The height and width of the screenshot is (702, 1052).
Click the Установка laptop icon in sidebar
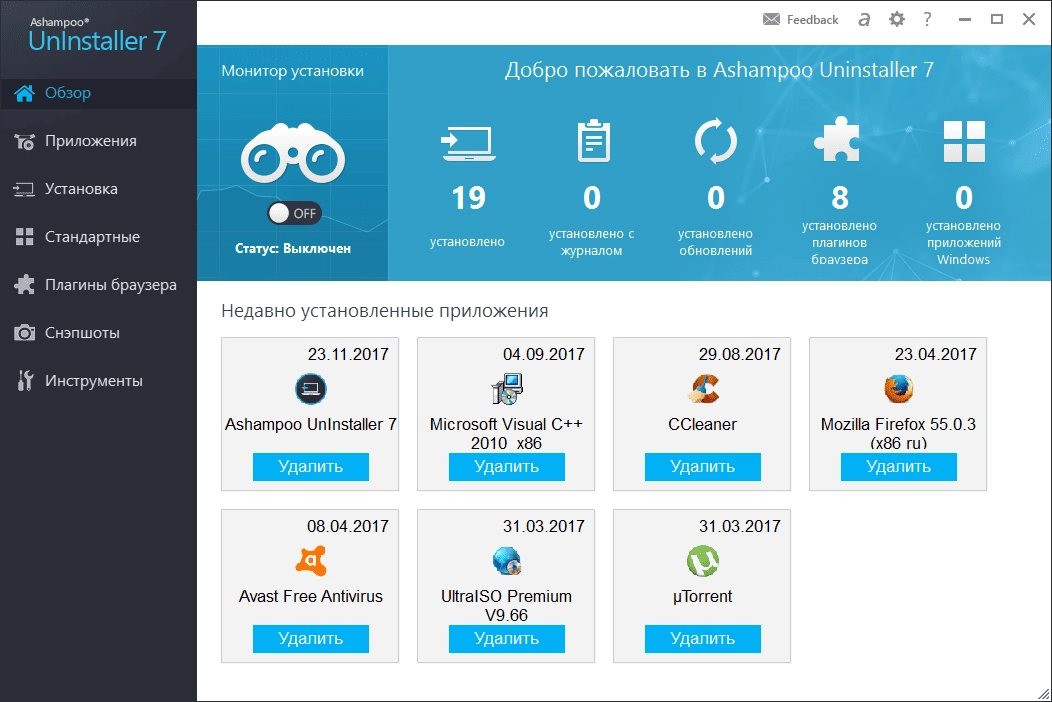(24, 189)
